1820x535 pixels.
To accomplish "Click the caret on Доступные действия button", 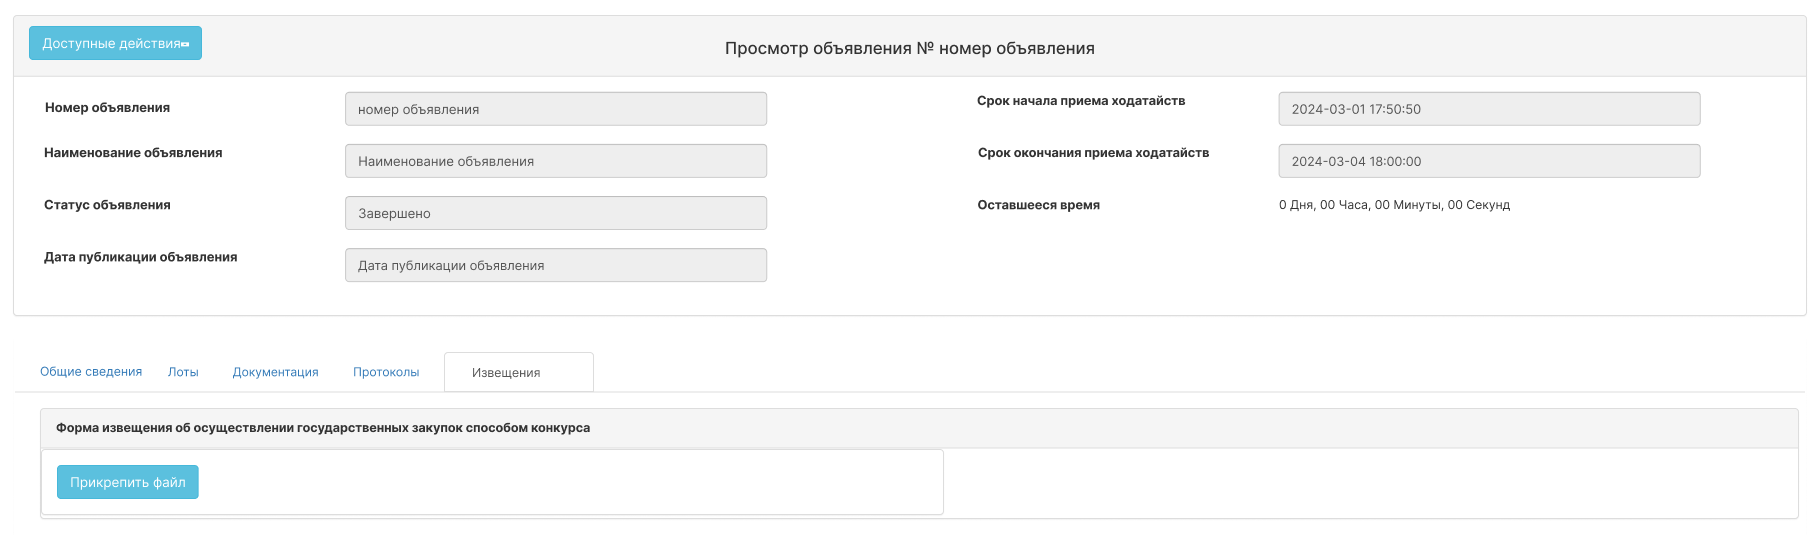I will tap(185, 44).
